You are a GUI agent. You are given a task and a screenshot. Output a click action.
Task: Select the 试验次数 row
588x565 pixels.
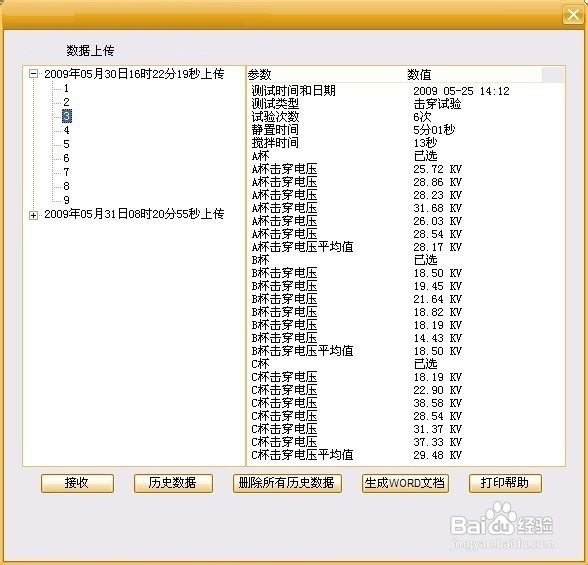coord(405,117)
